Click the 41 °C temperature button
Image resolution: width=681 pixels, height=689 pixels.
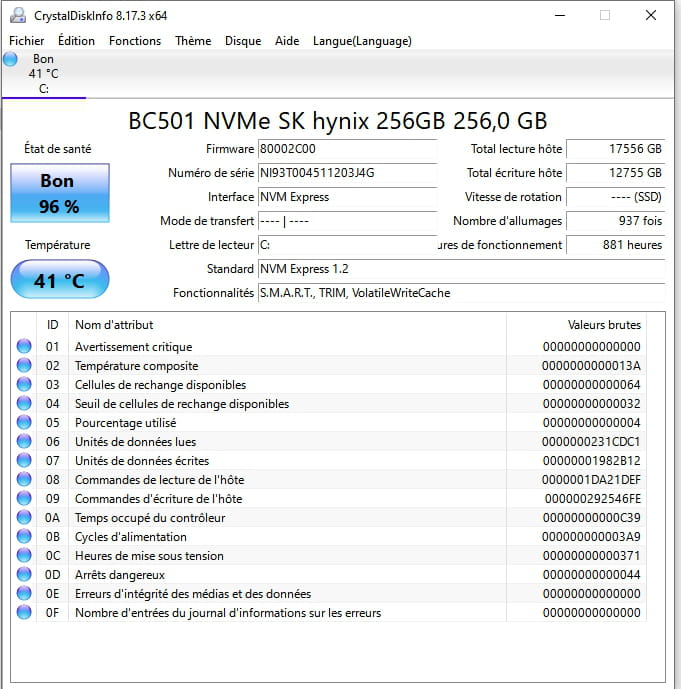(60, 279)
